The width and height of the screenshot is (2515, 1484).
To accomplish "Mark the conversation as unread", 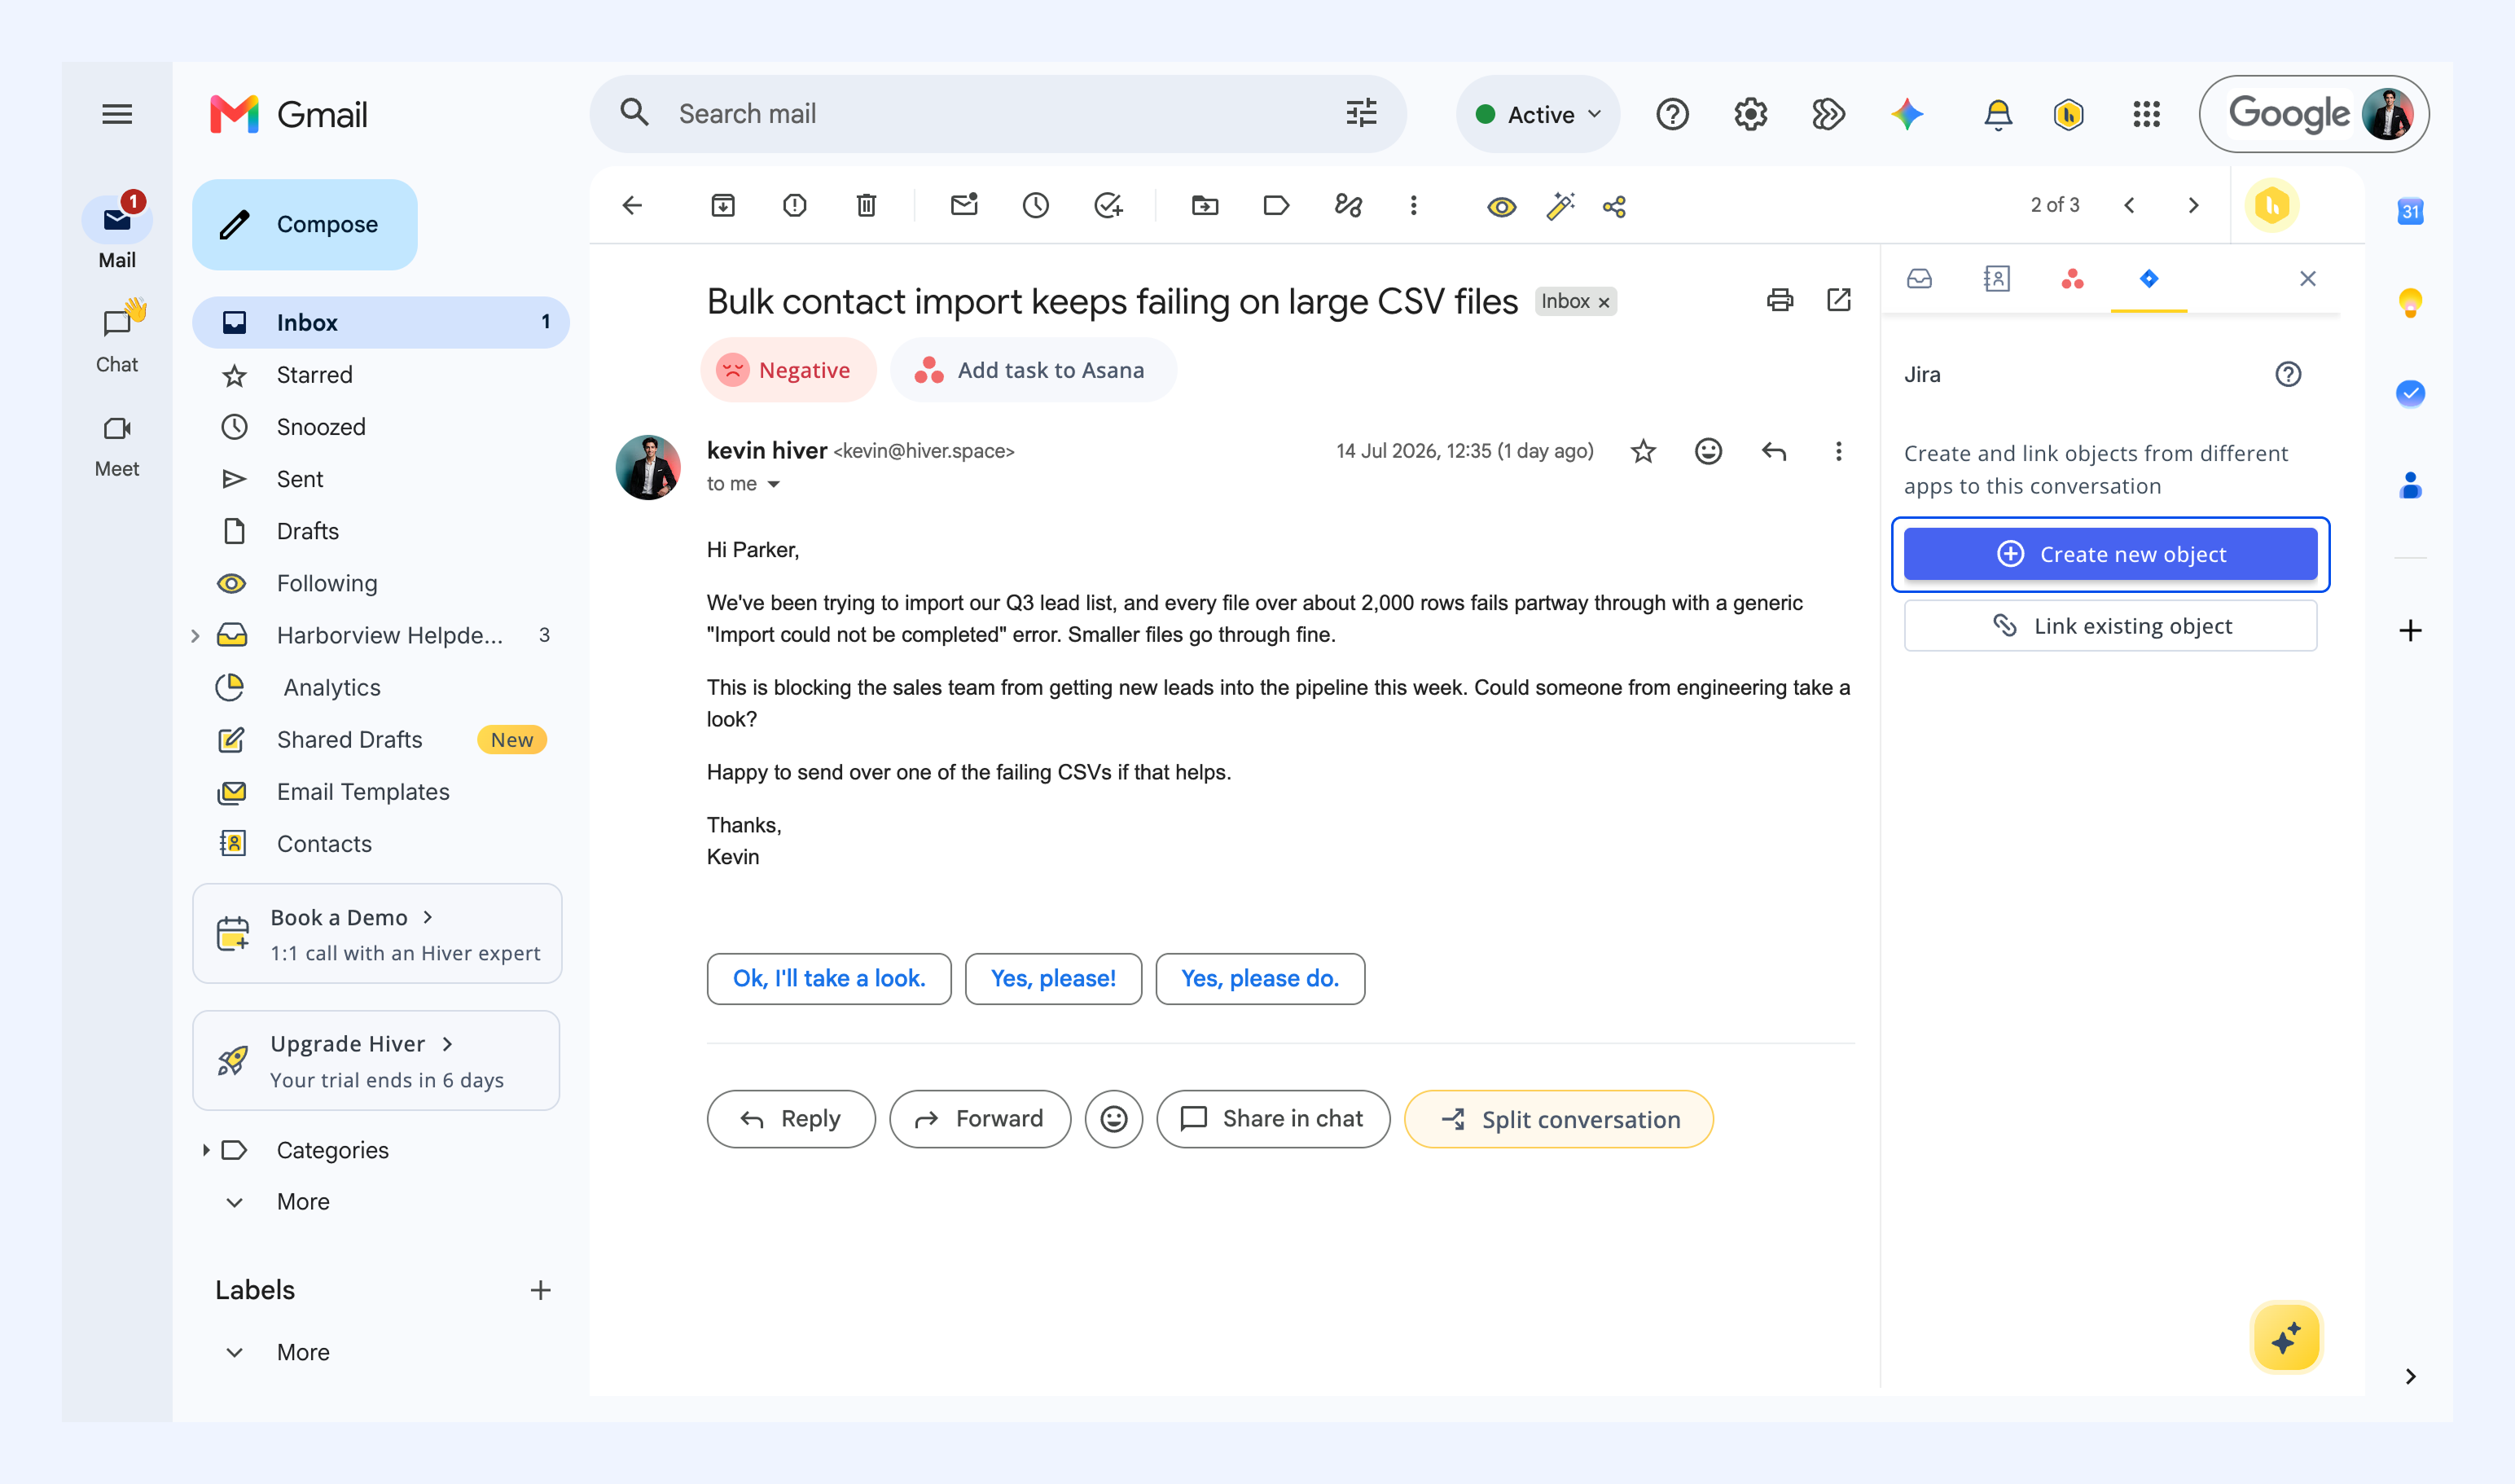I will [x=964, y=205].
